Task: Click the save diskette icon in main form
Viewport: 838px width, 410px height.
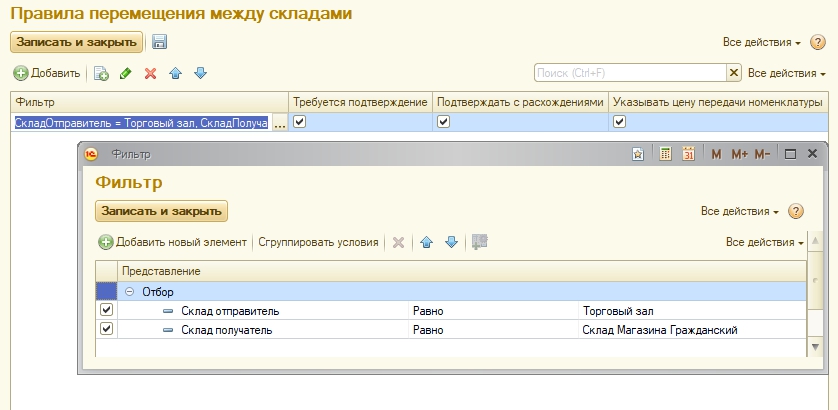Action: pyautogui.click(x=160, y=42)
